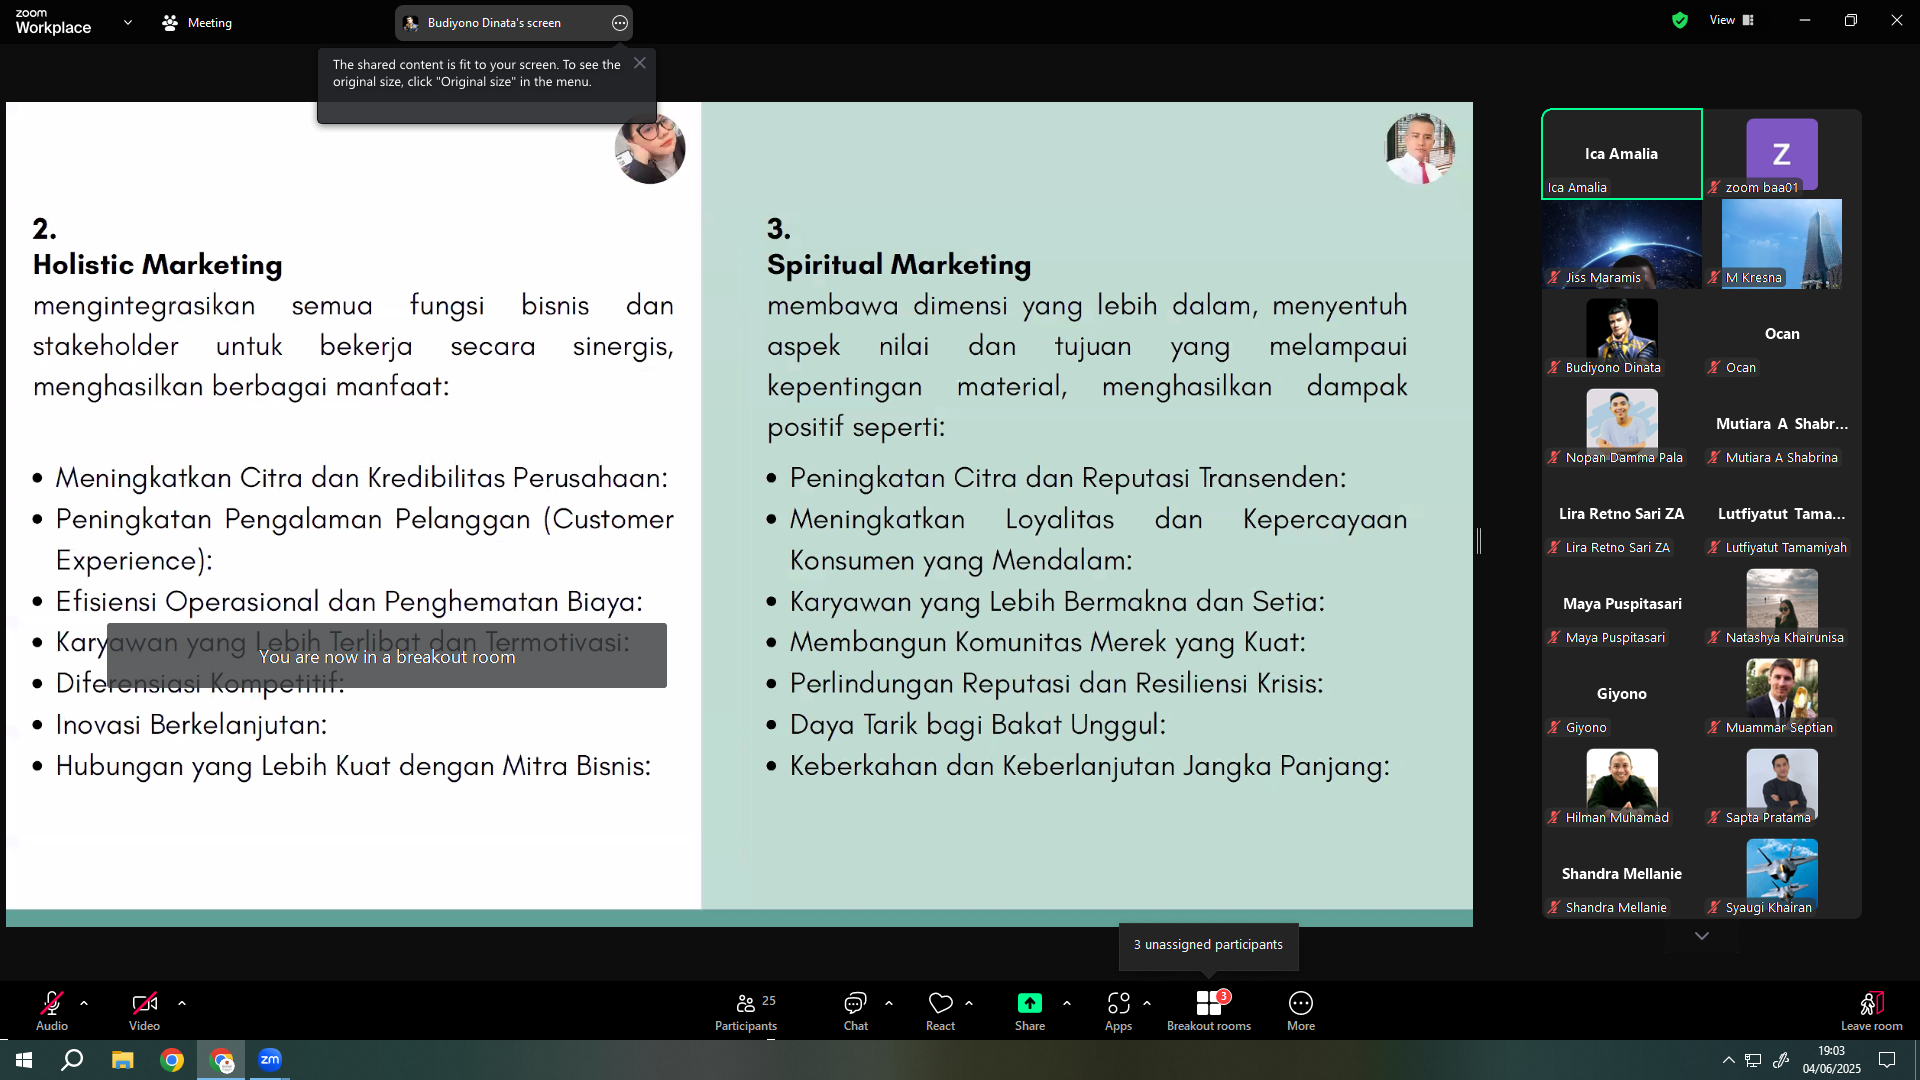Unmute microphone with the Audio button
1920x1080 pixels.
52,1010
